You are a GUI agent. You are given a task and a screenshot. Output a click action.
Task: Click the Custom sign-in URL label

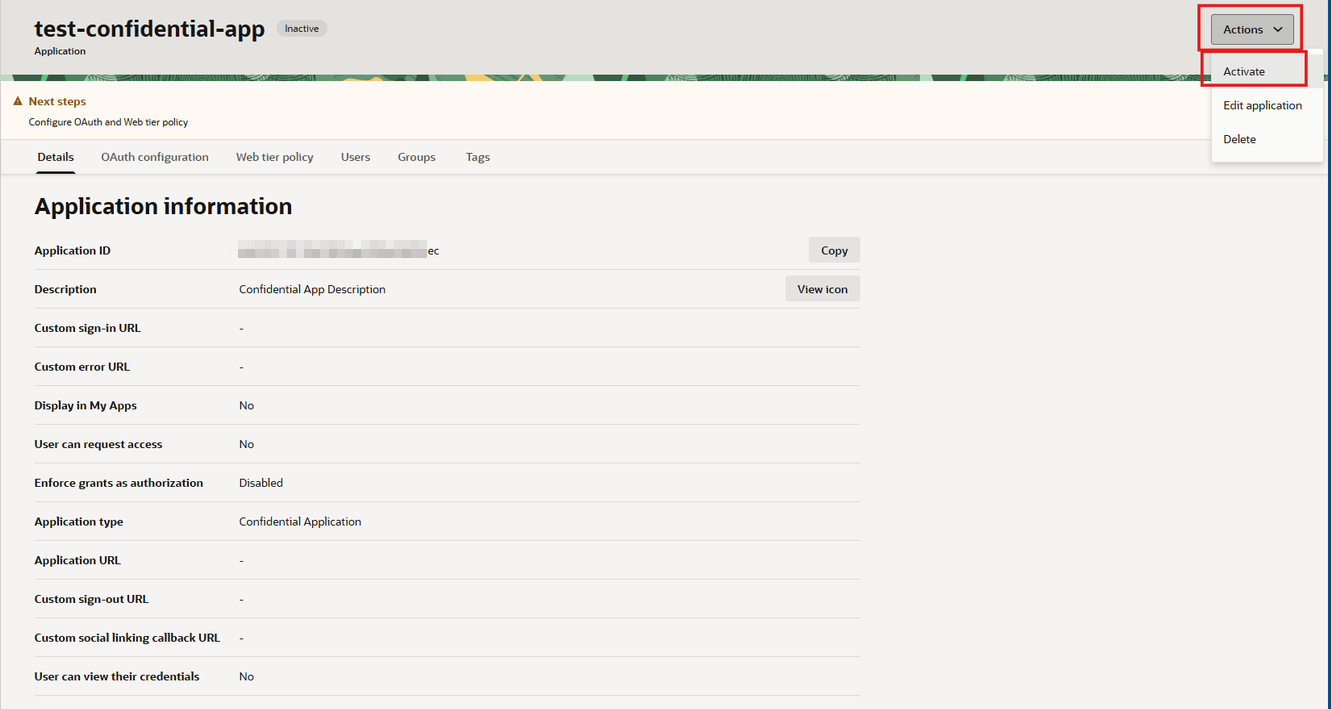pos(88,328)
